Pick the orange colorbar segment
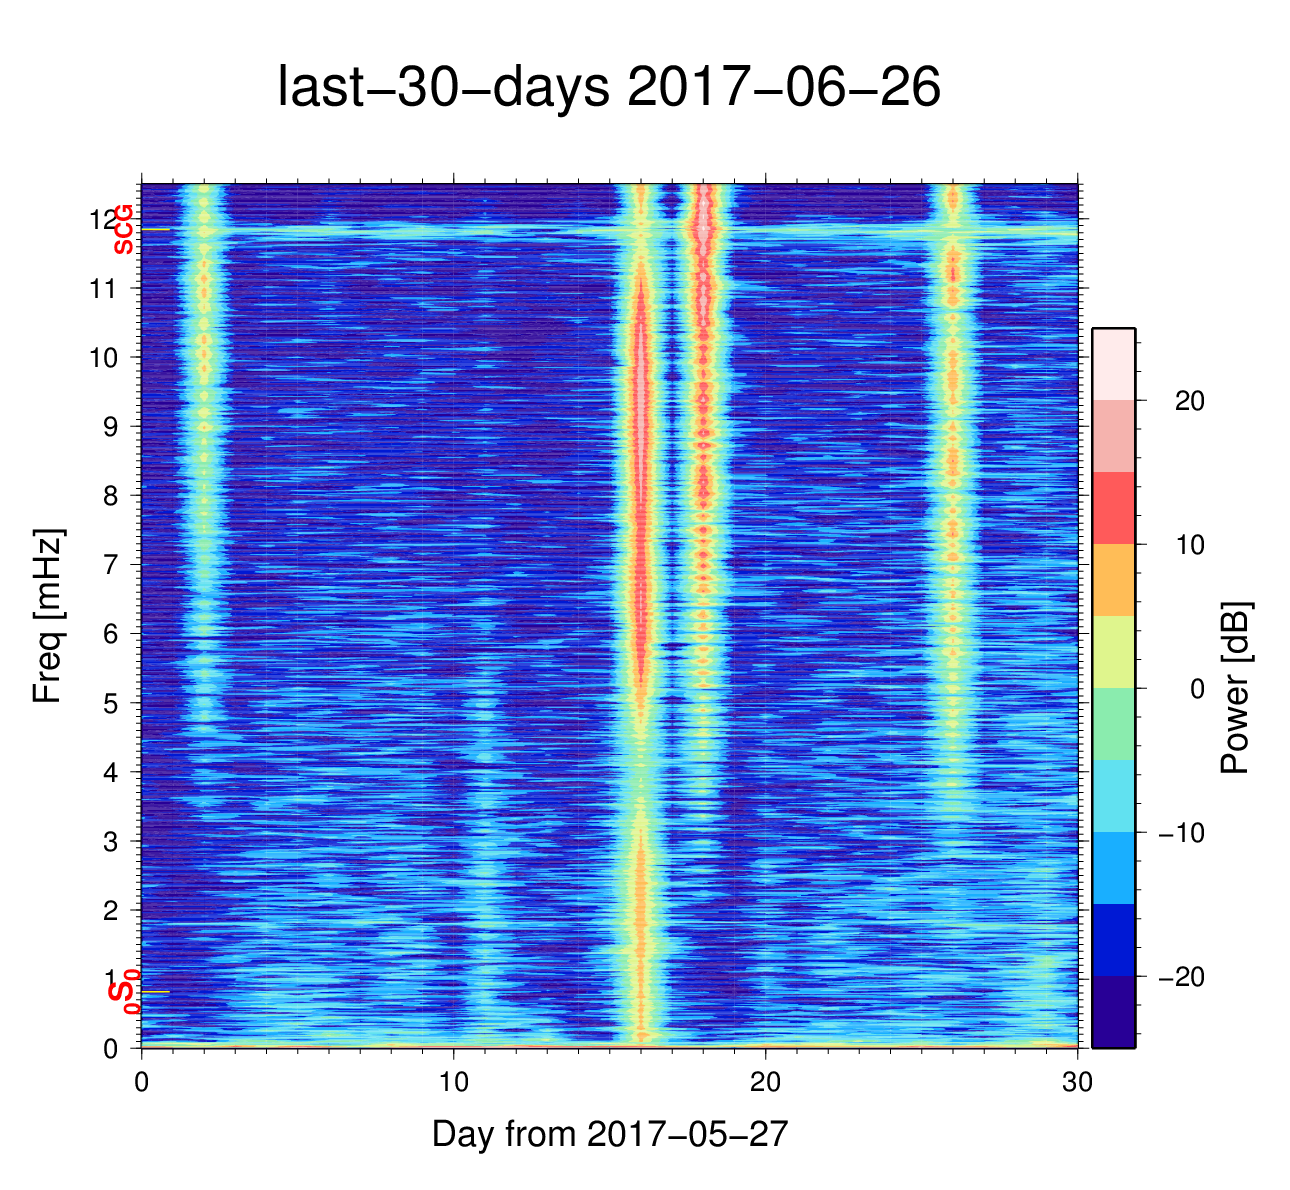Image resolution: width=1290 pixels, height=1190 pixels. pos(1113,580)
